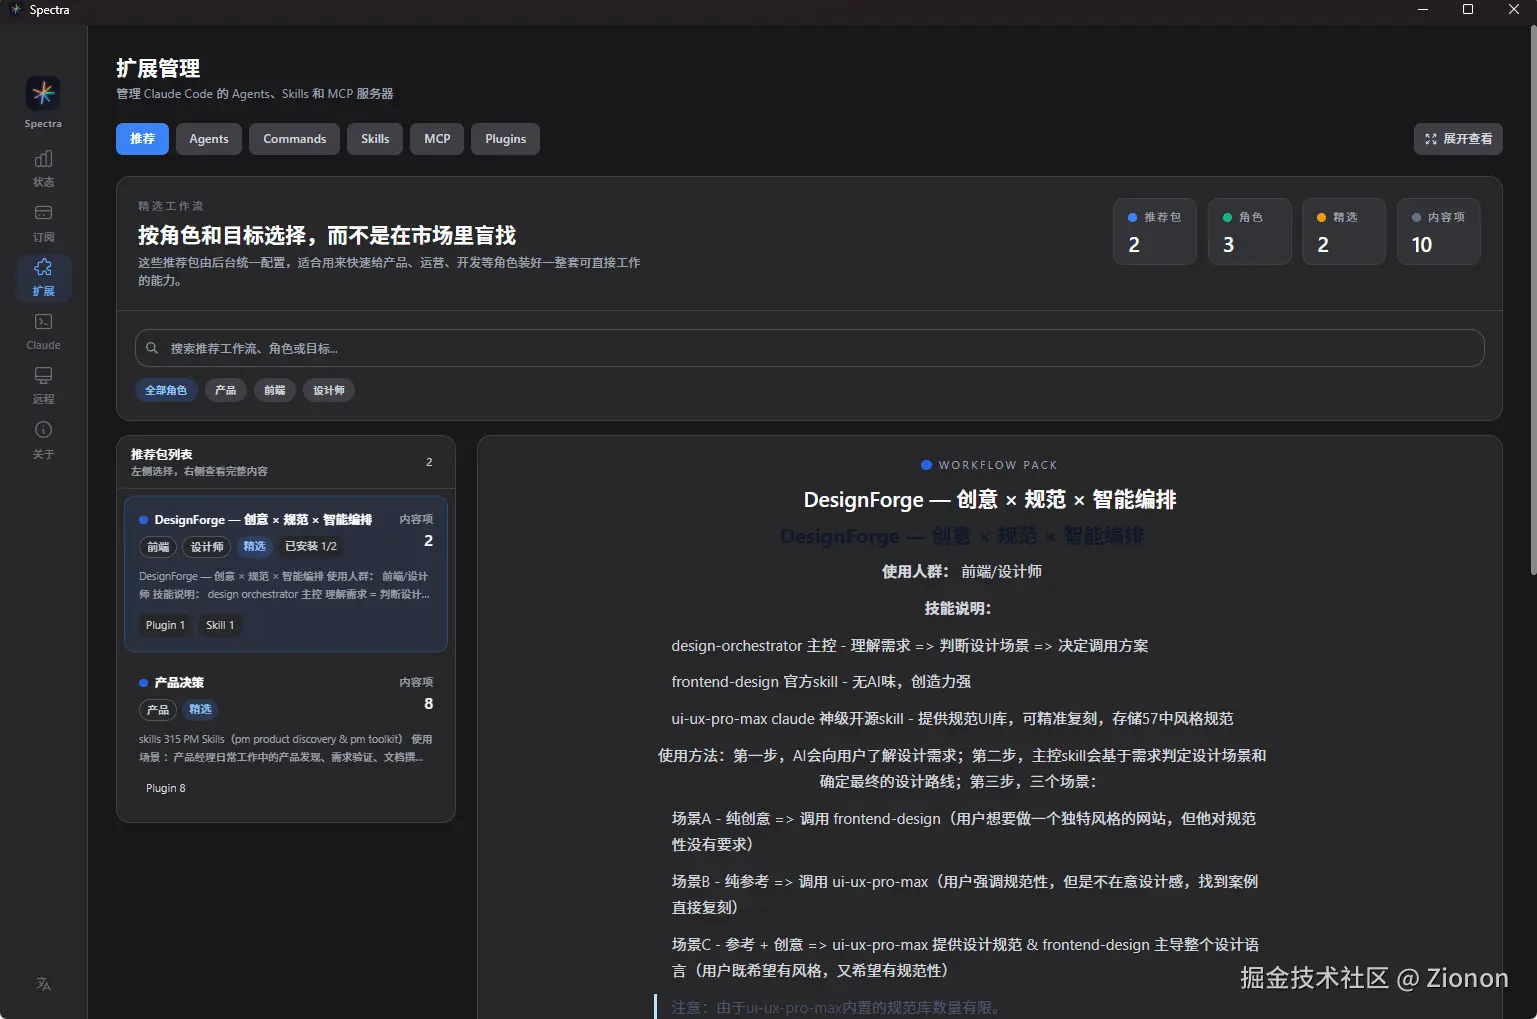Select the 全部角色 filter chip
The width and height of the screenshot is (1537, 1019).
(x=166, y=390)
